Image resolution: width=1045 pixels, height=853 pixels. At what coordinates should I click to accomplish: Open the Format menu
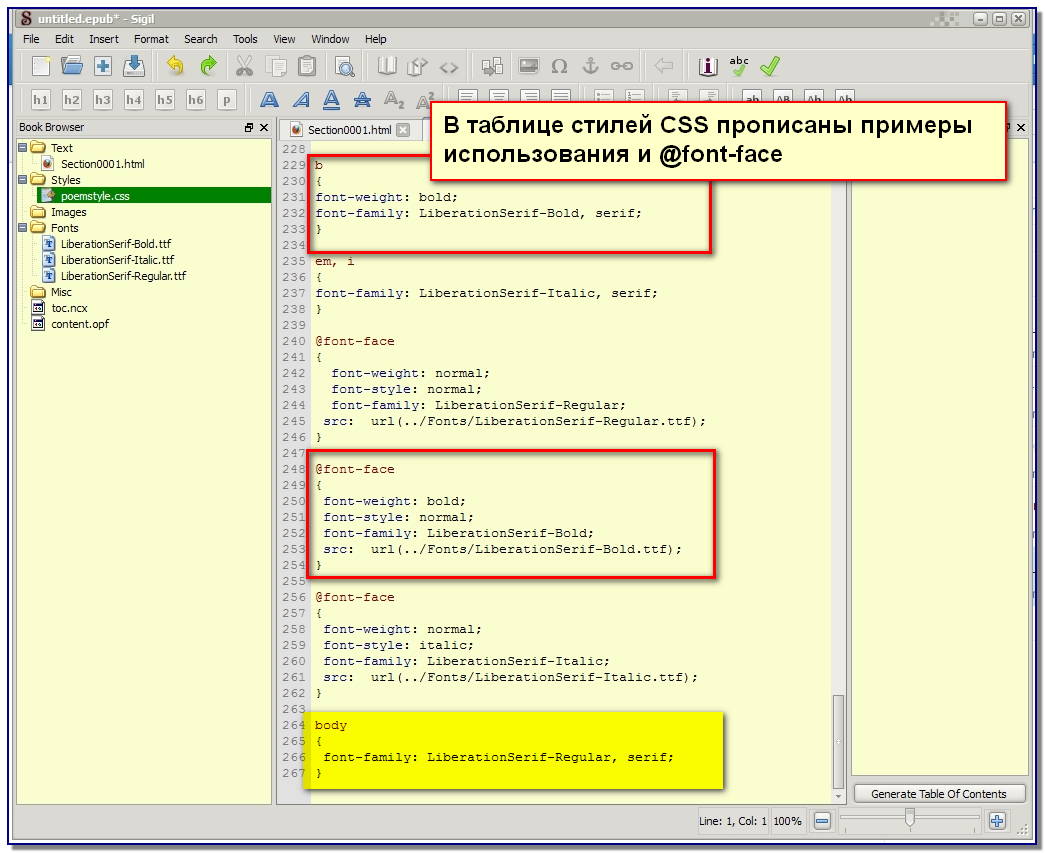coord(151,39)
